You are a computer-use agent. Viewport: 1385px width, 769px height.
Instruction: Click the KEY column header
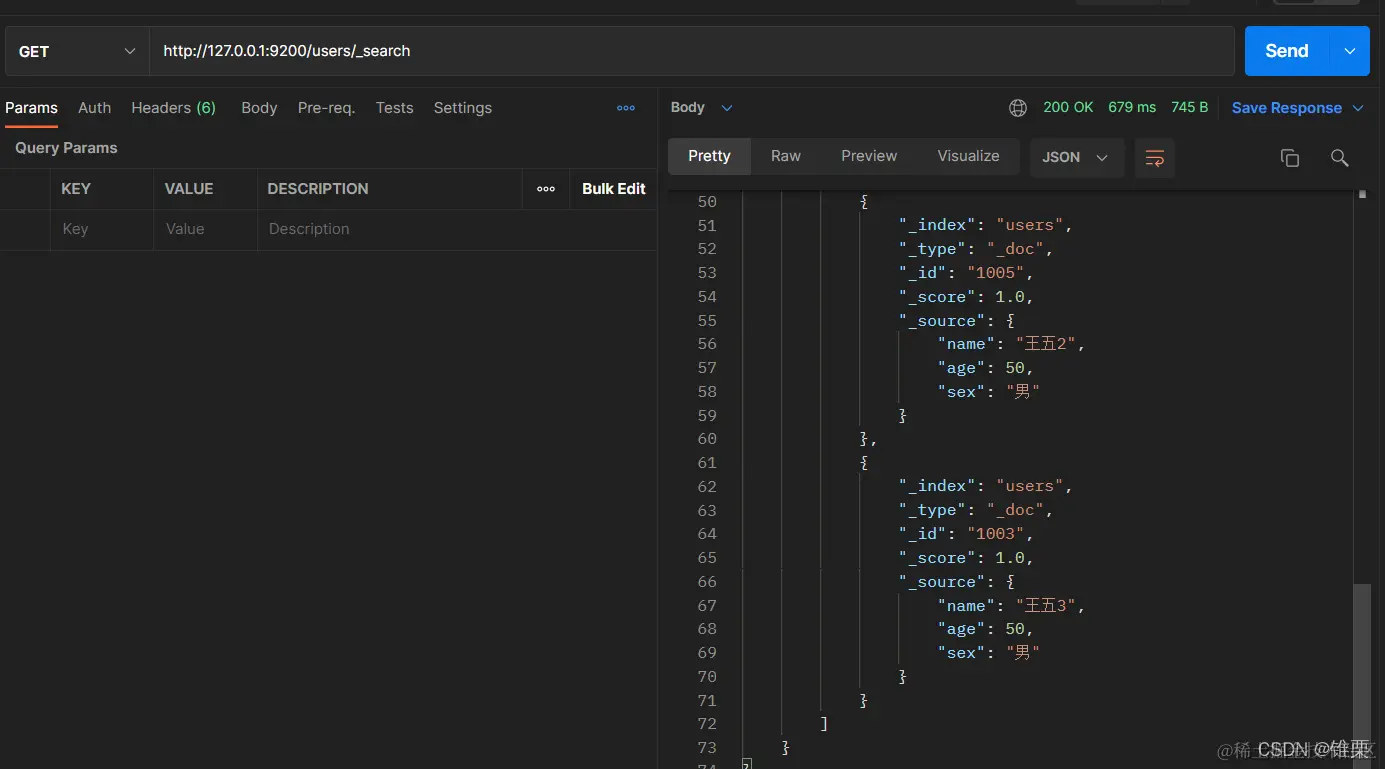click(x=76, y=189)
